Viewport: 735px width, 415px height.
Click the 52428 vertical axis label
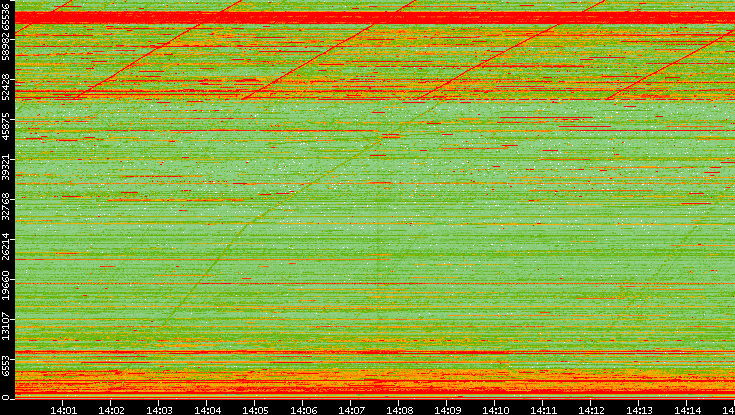point(5,85)
